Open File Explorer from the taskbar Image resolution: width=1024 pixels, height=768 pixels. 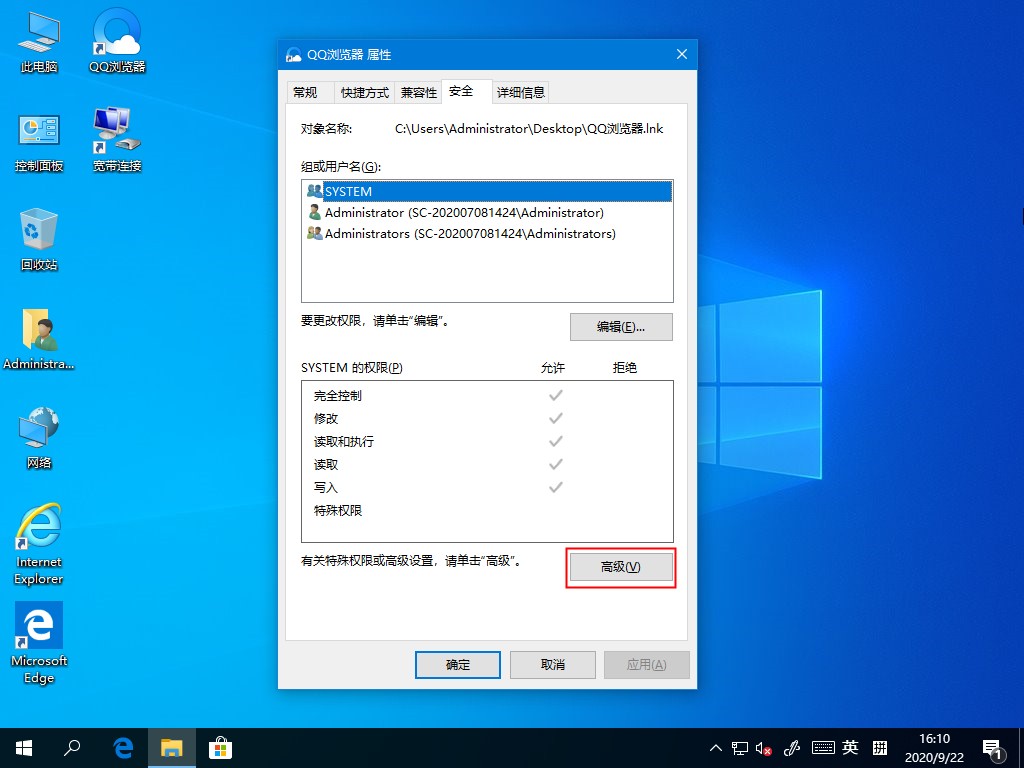(x=171, y=747)
